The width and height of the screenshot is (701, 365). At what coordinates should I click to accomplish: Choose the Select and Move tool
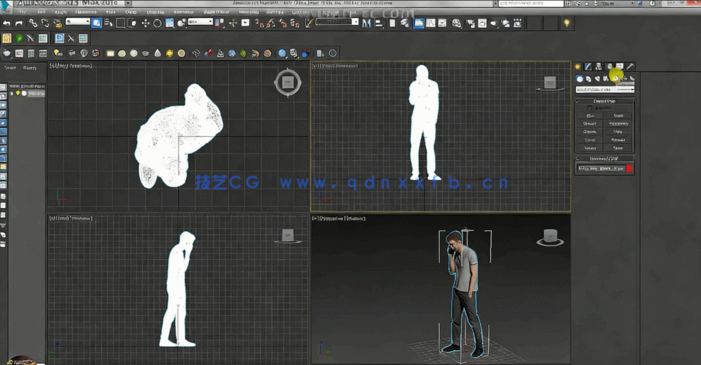pyautogui.click(x=145, y=23)
